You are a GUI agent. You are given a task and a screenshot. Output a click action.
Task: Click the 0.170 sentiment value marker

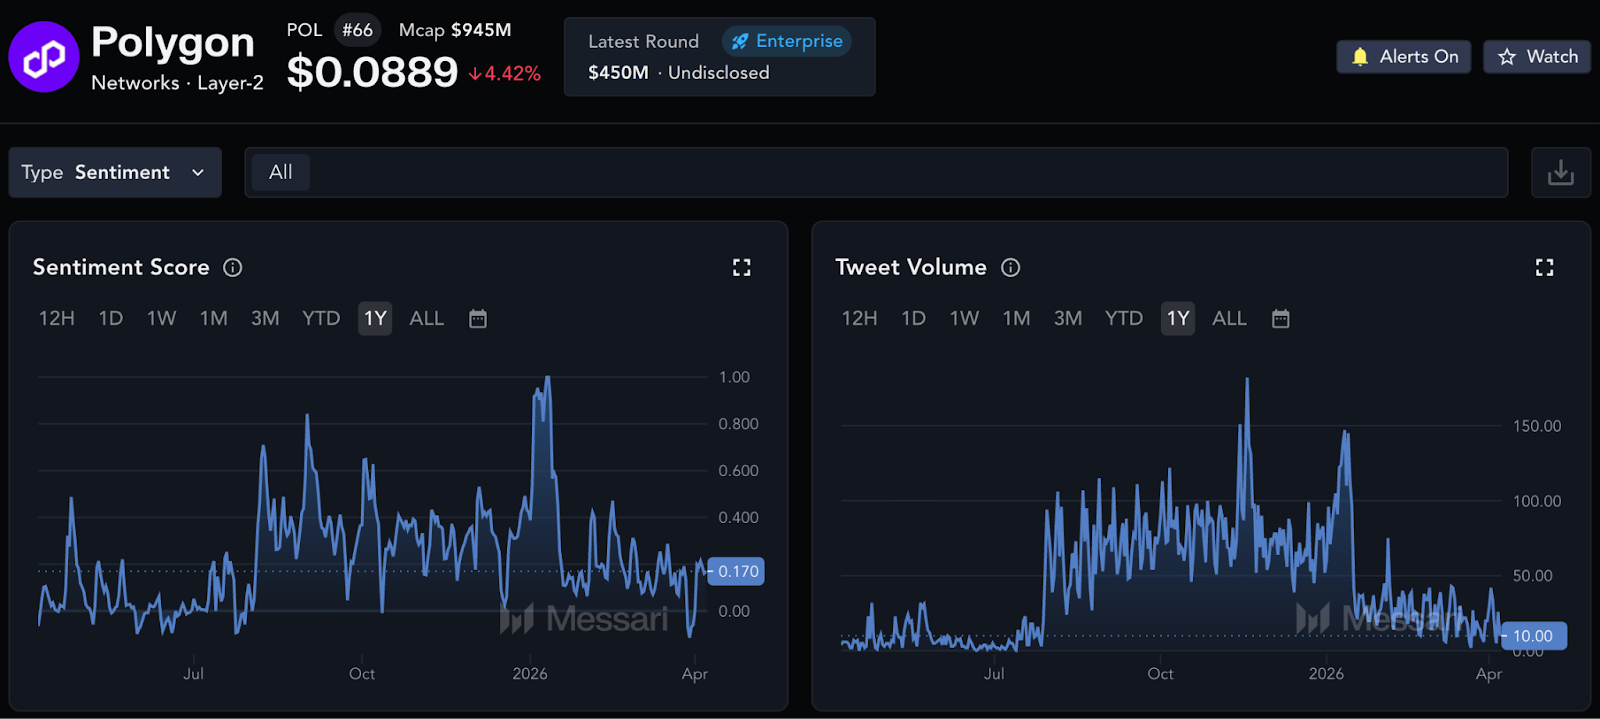(x=737, y=571)
